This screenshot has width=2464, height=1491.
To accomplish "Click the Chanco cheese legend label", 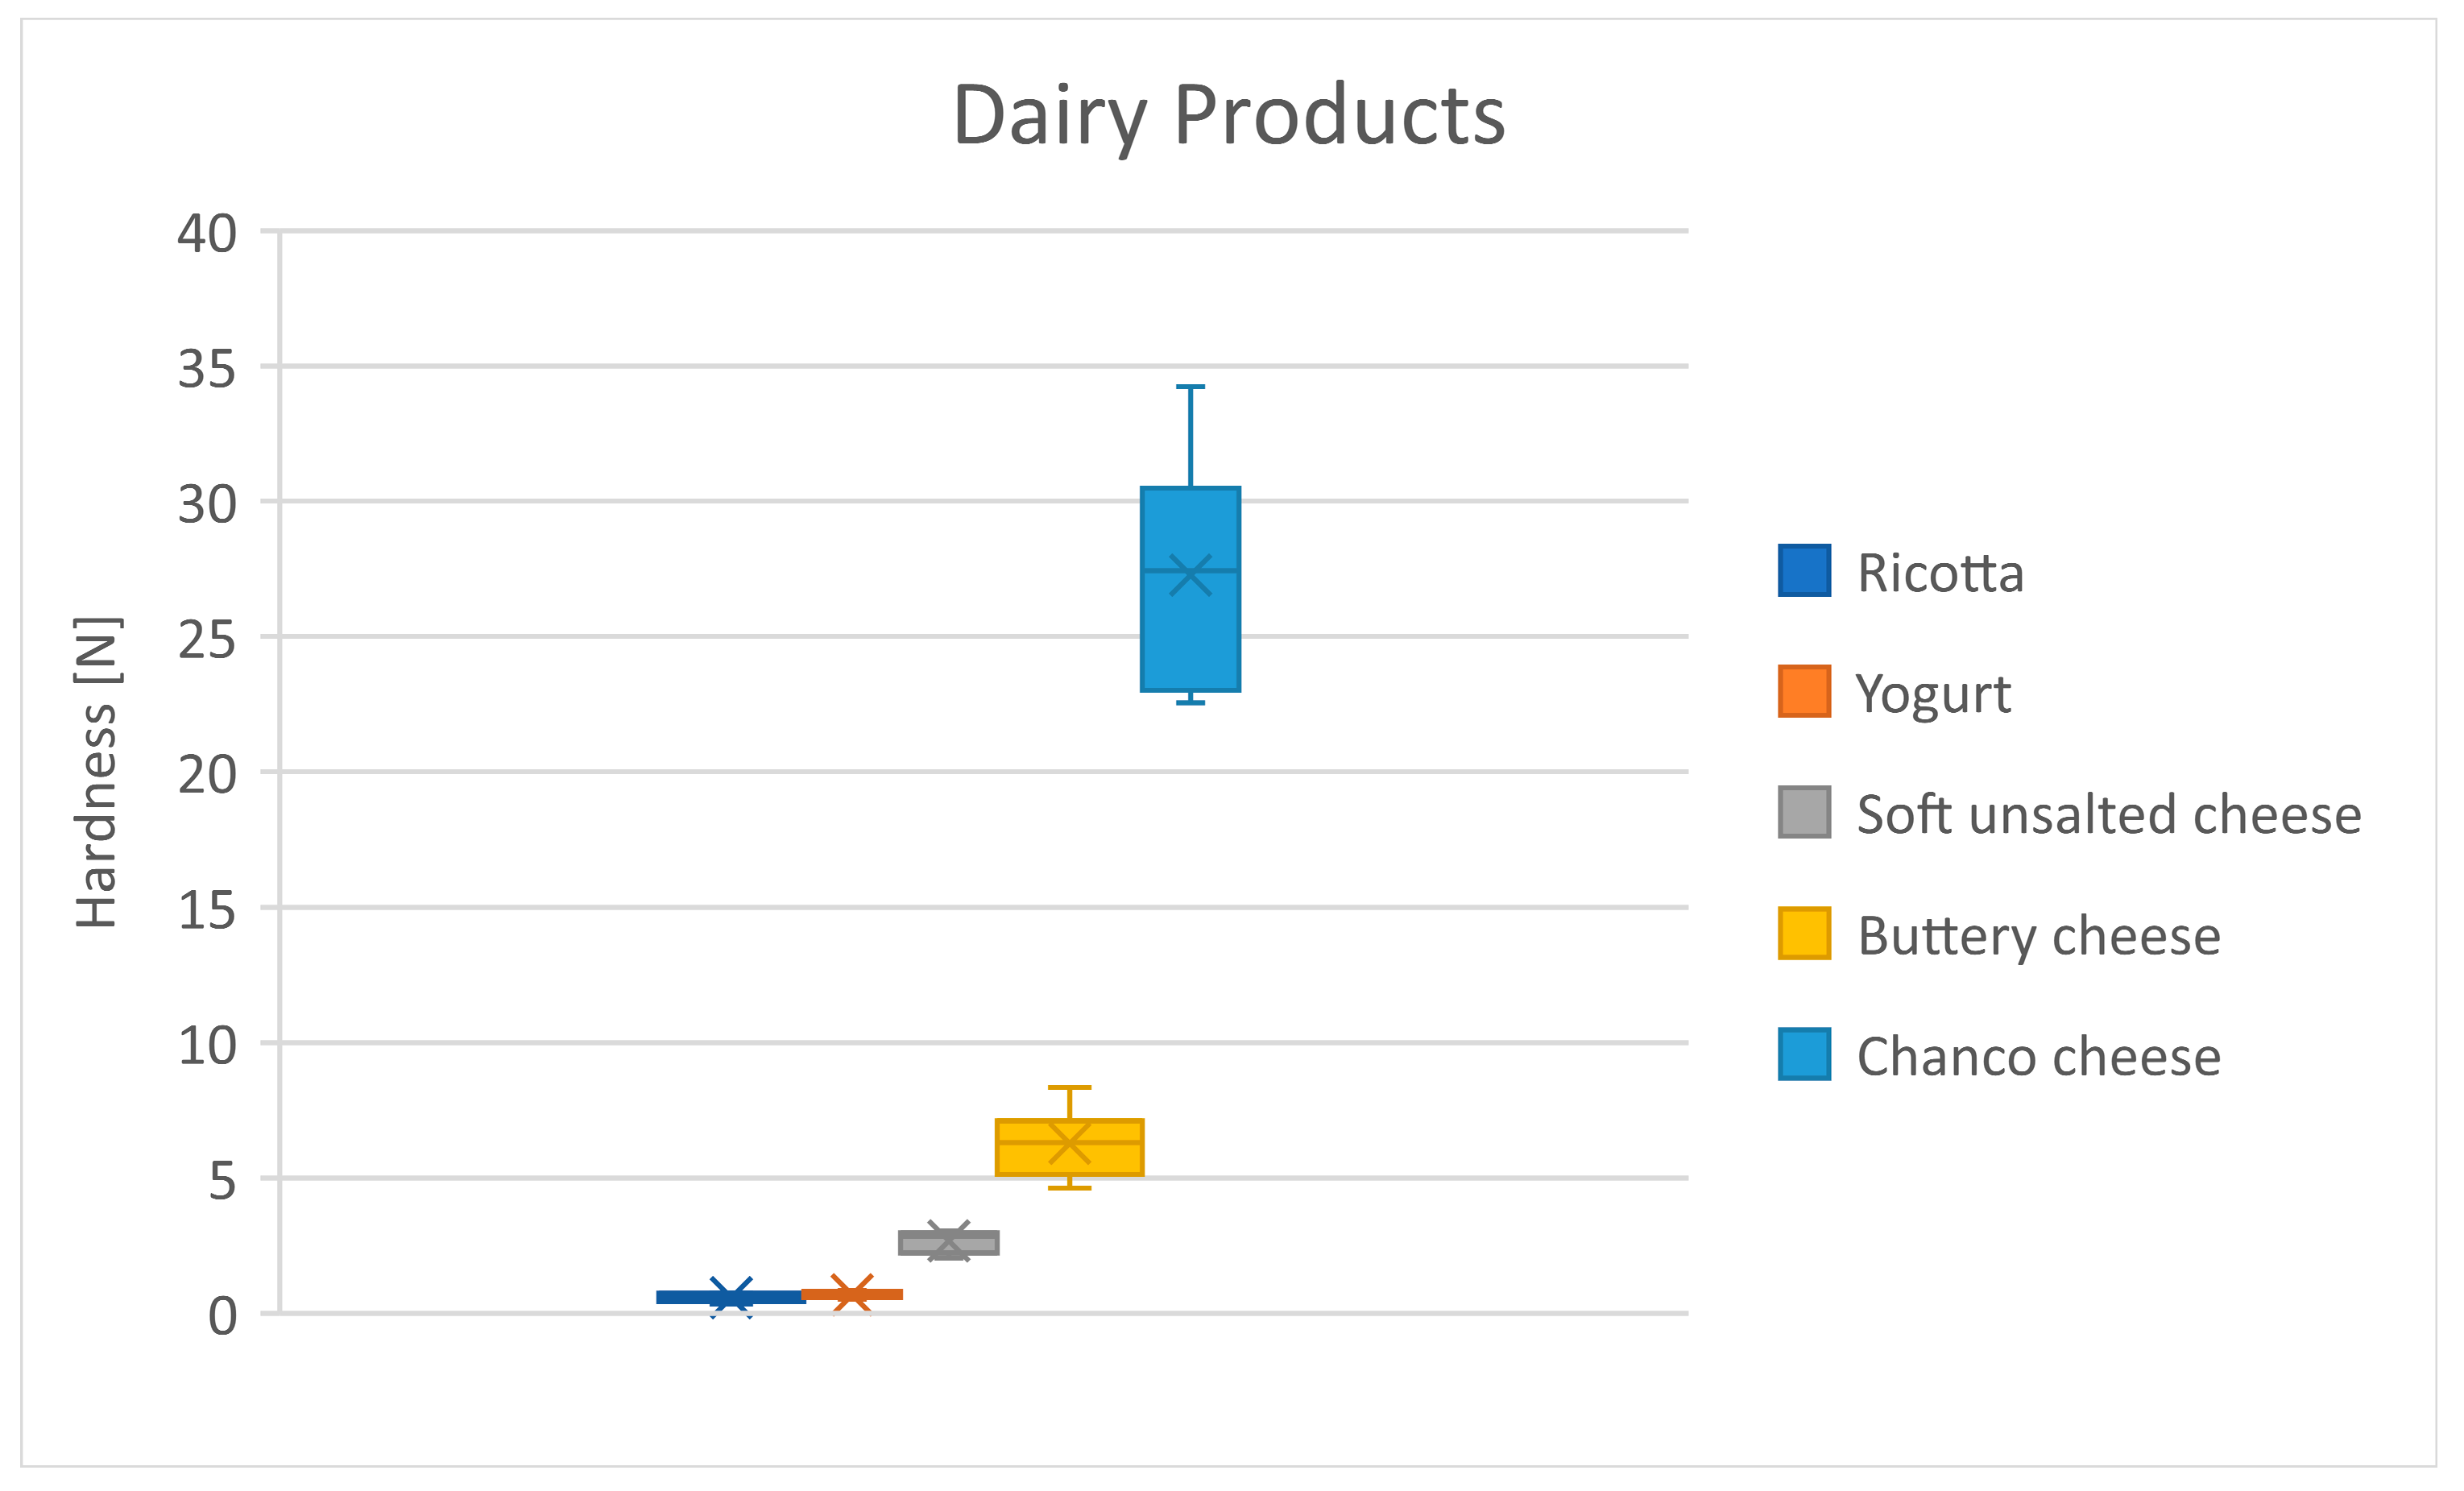I will (2039, 1057).
